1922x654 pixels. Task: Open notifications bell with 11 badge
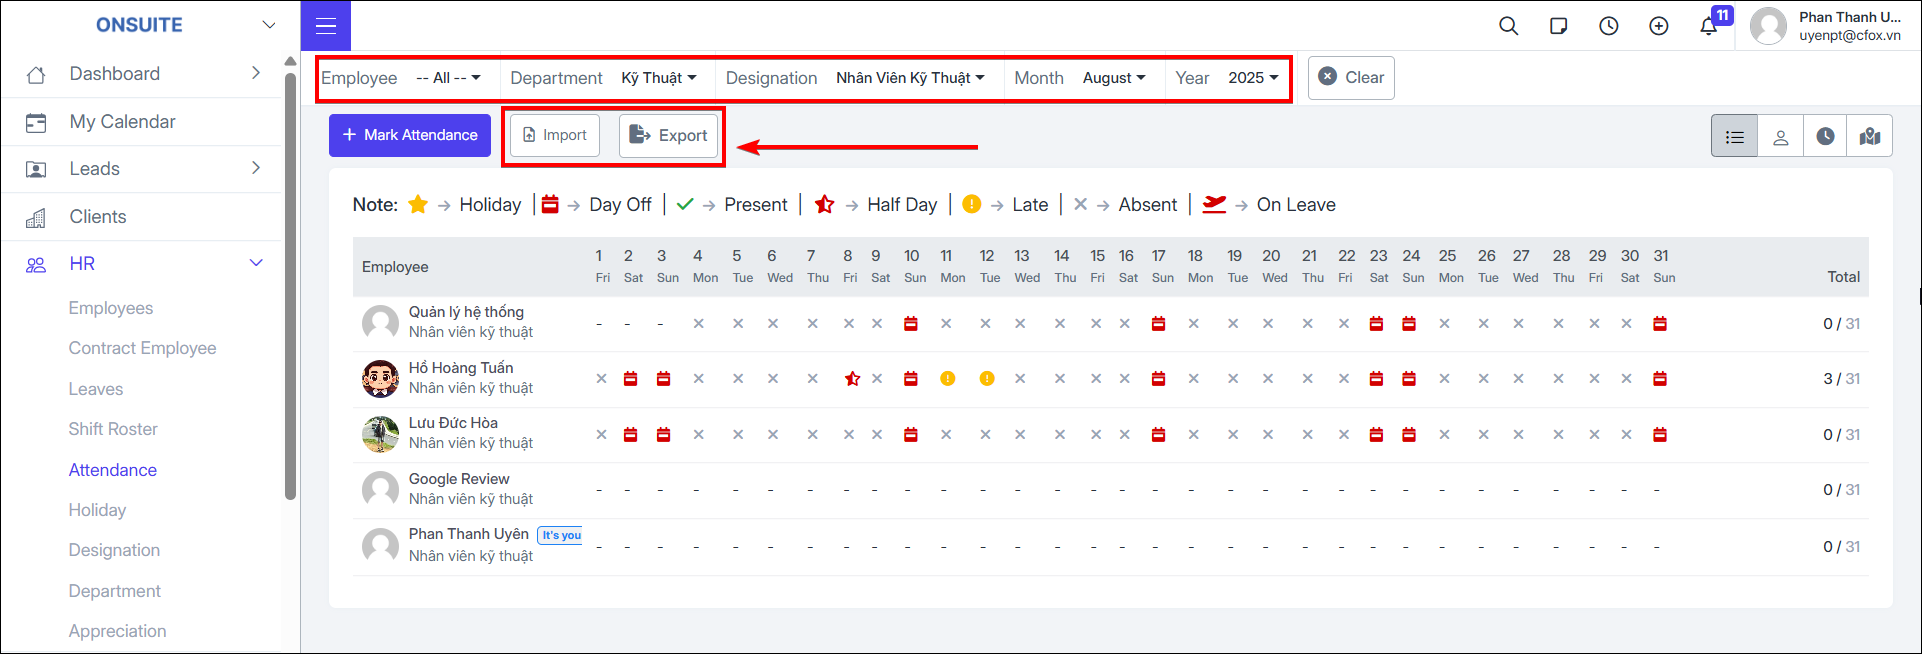pyautogui.click(x=1709, y=26)
